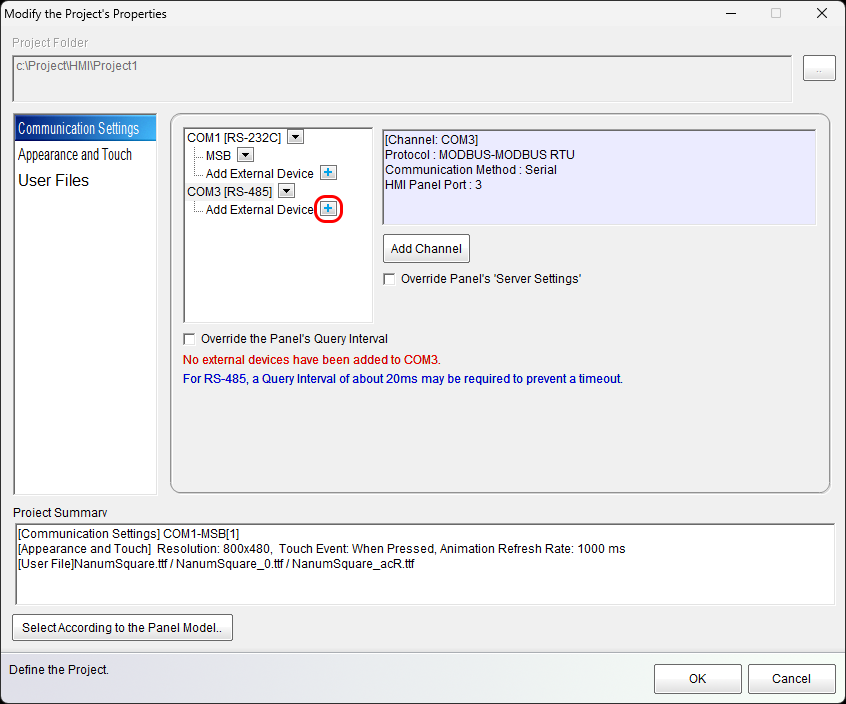This screenshot has width=846, height=704.
Task: Click the Project Folder path field
Action: [x=400, y=78]
